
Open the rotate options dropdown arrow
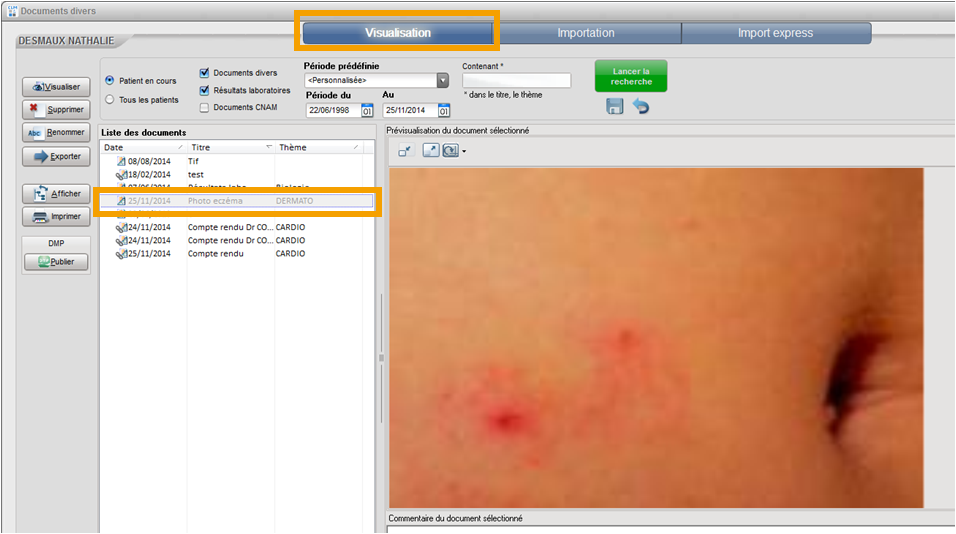pyautogui.click(x=464, y=151)
